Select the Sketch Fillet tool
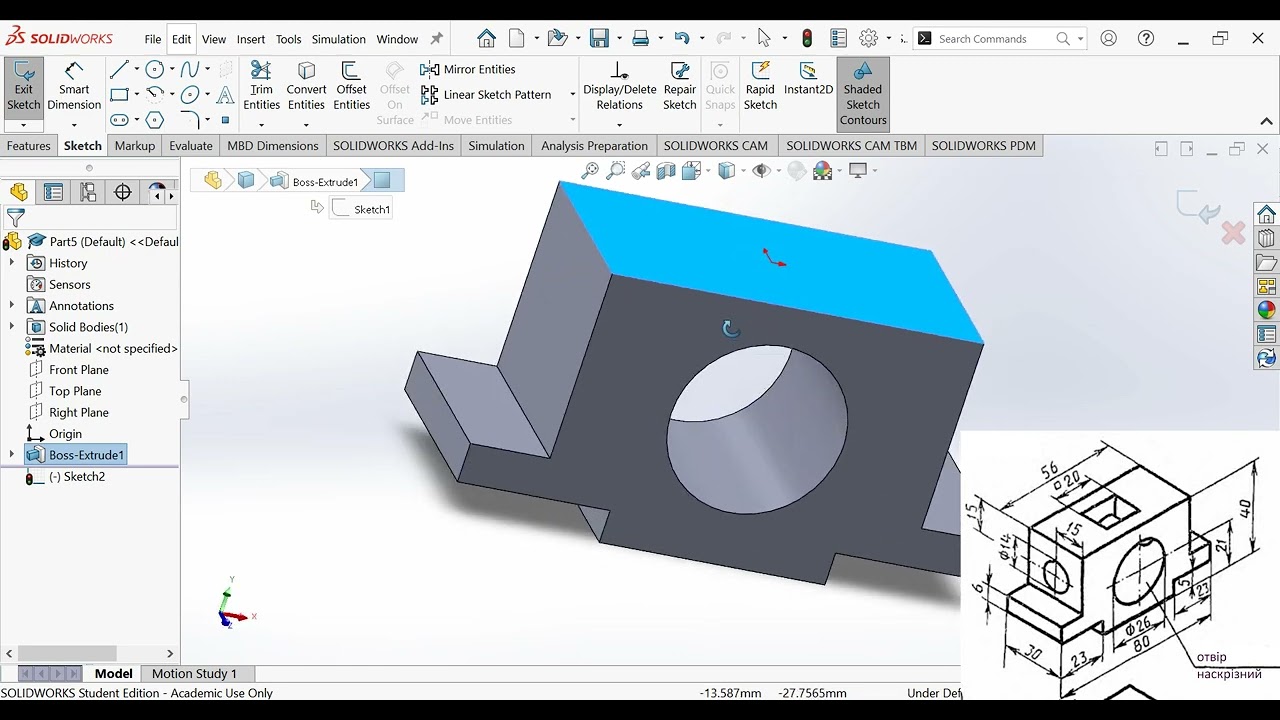Screen dimensions: 1280x720 (190, 120)
